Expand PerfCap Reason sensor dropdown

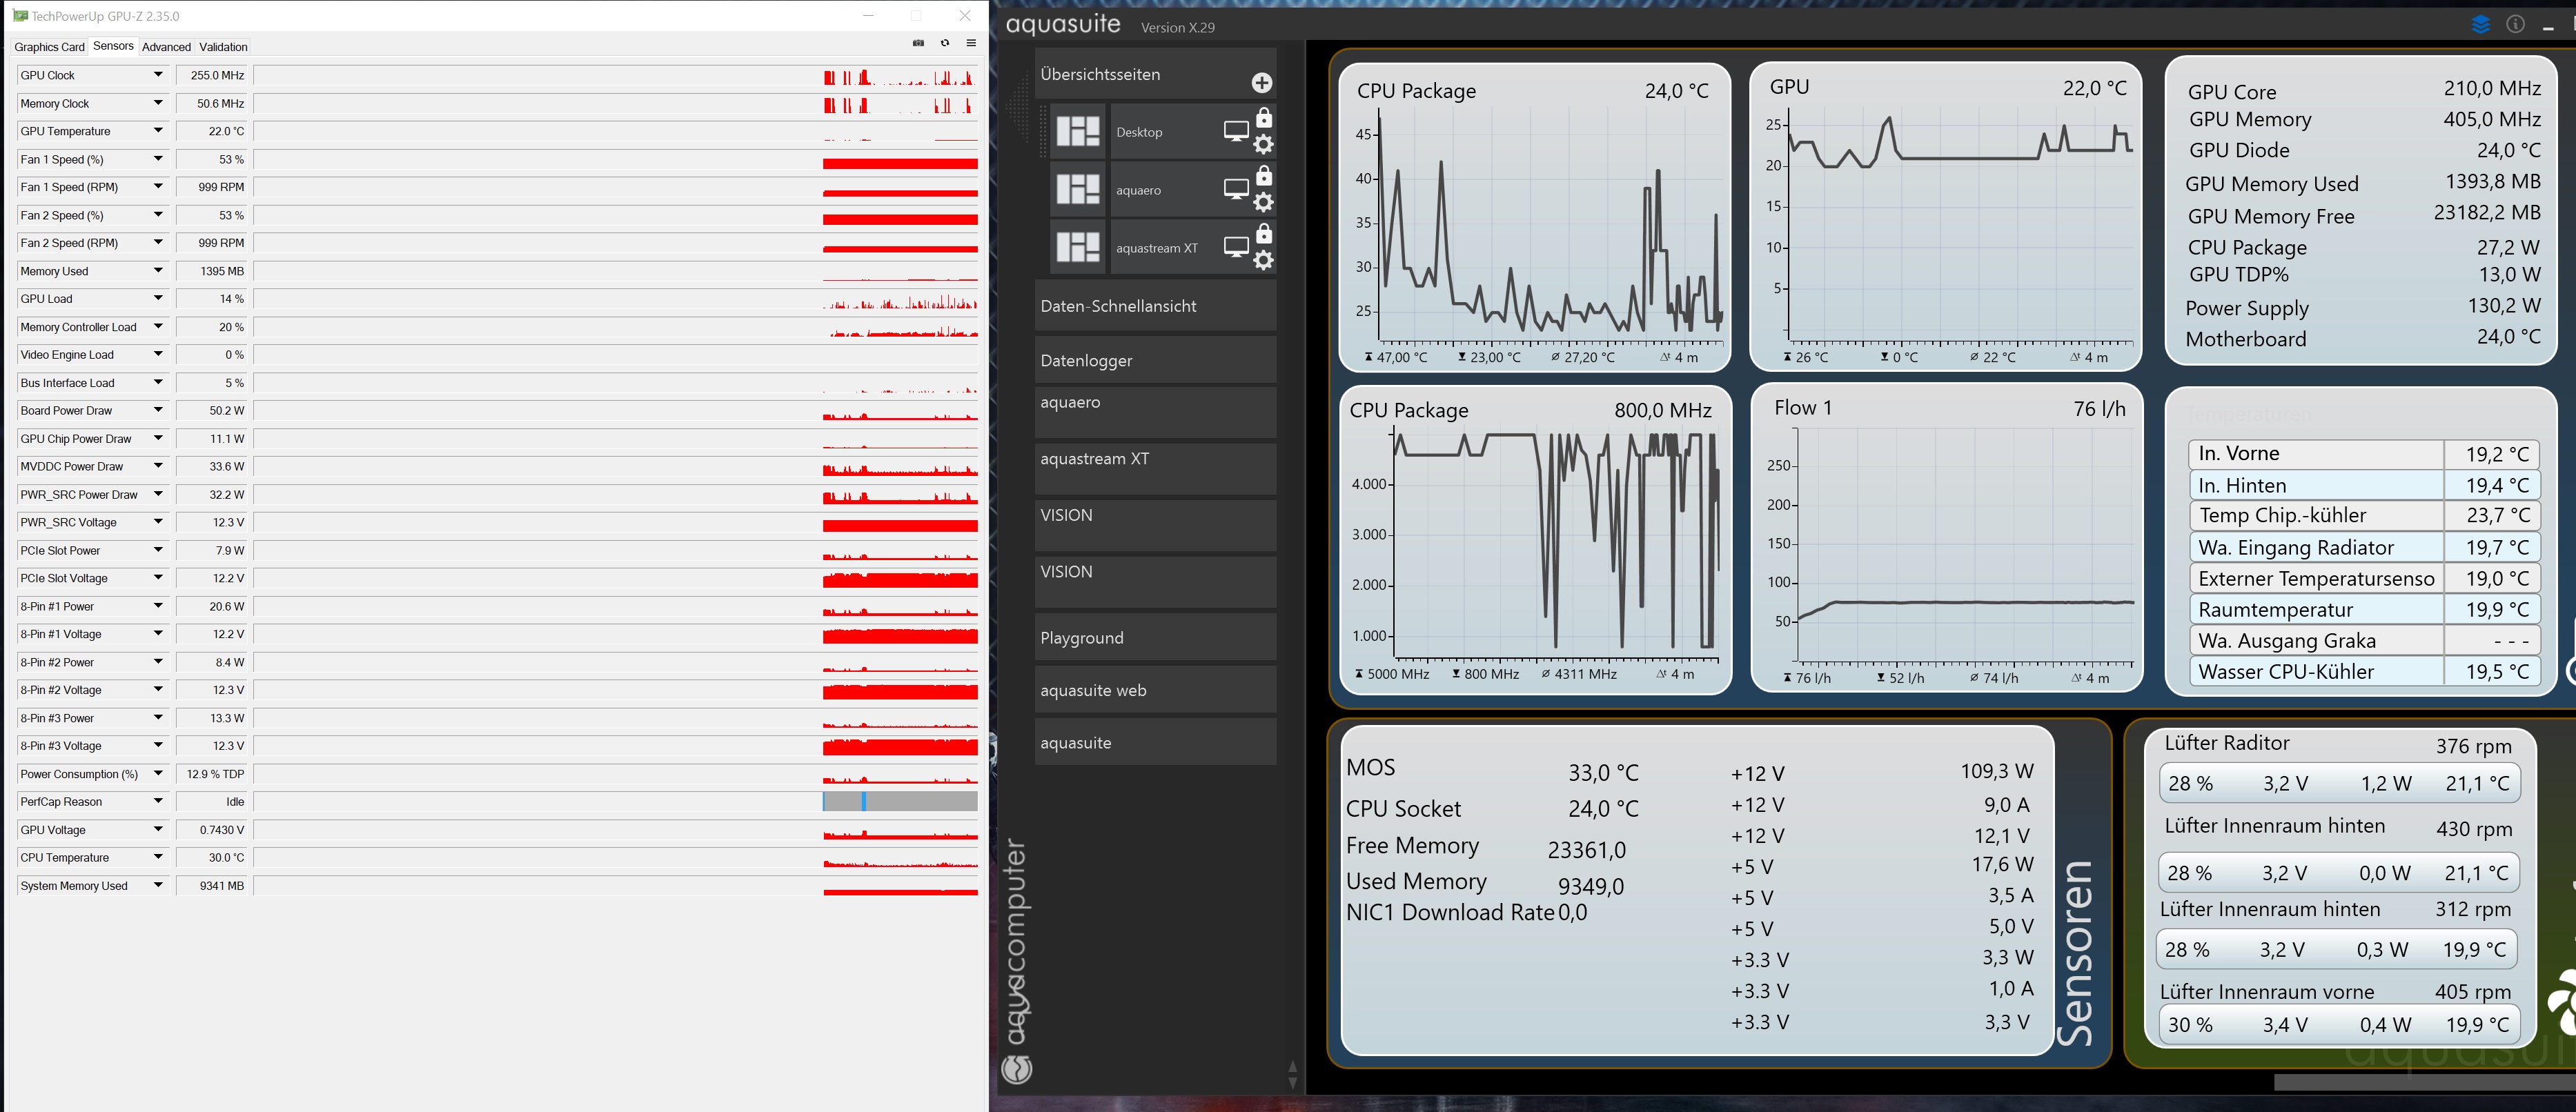tap(158, 801)
